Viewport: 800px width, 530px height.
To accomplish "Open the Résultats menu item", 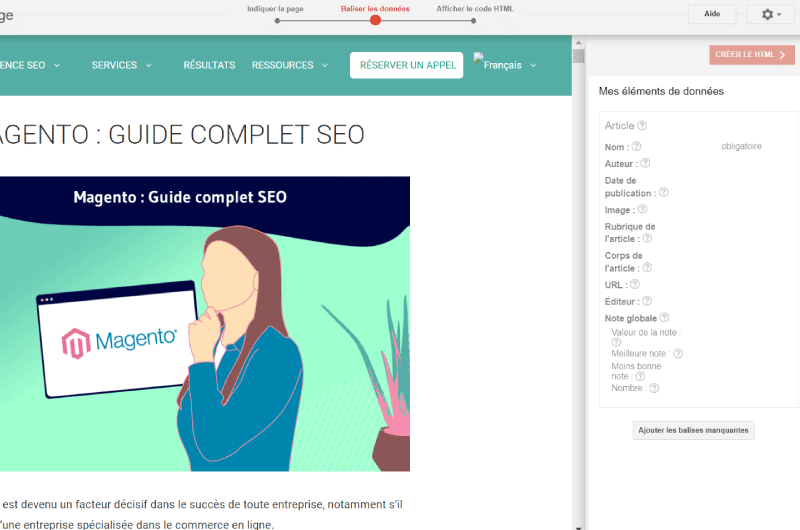I will pyautogui.click(x=209, y=65).
